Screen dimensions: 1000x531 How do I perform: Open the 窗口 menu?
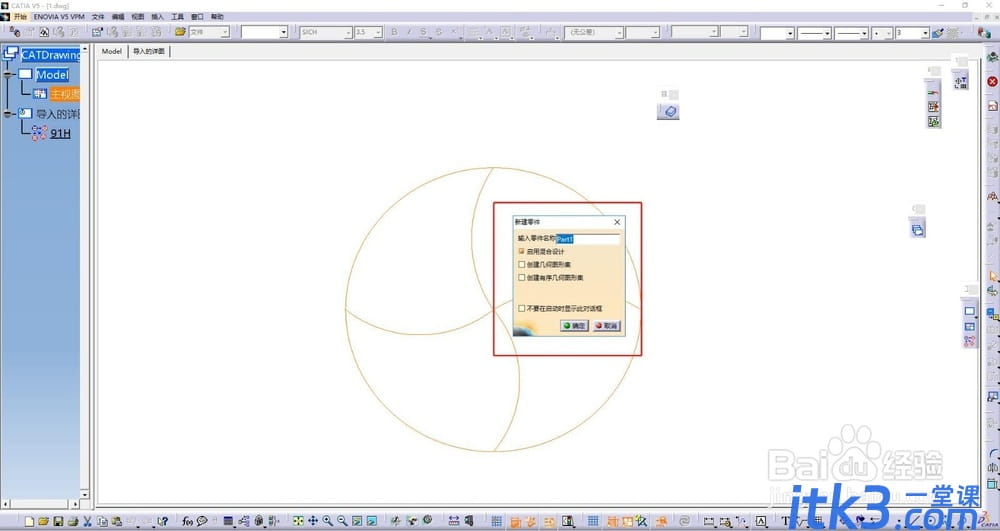[x=197, y=17]
